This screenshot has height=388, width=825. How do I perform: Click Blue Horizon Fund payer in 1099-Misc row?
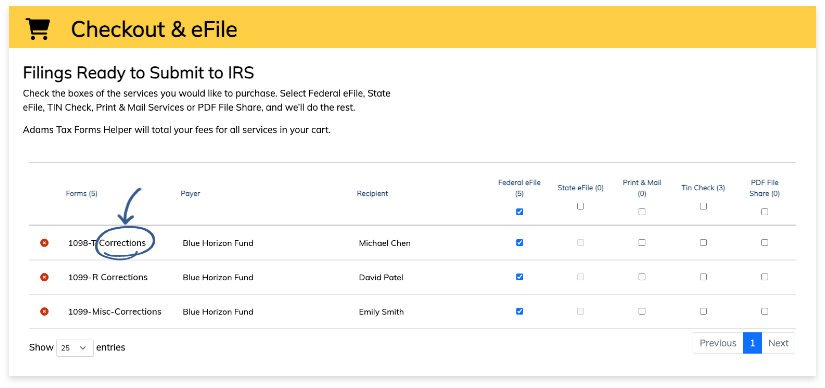(218, 312)
